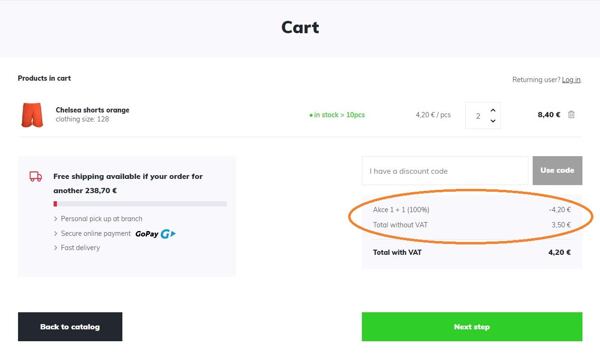Click the Fast delivery list item

point(77,248)
